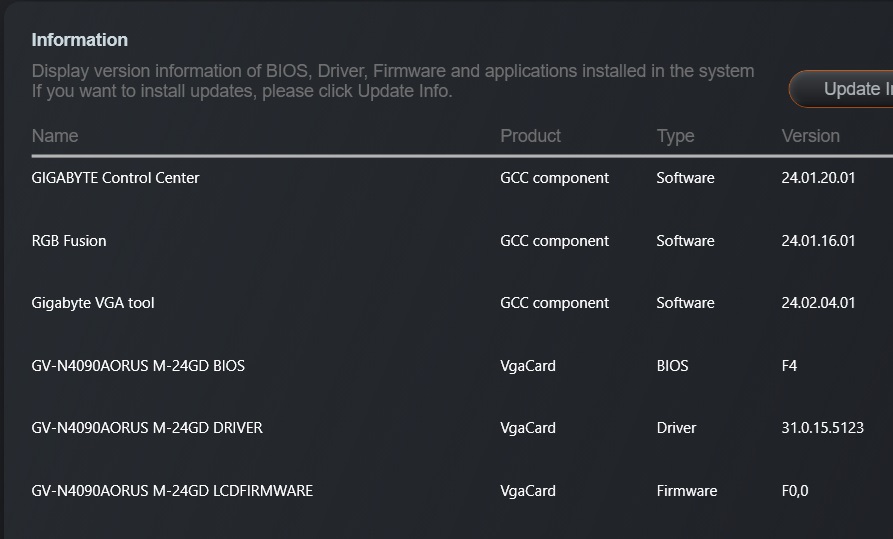Click the firmware version F0,0 cell
The image size is (893, 539).
tap(795, 491)
